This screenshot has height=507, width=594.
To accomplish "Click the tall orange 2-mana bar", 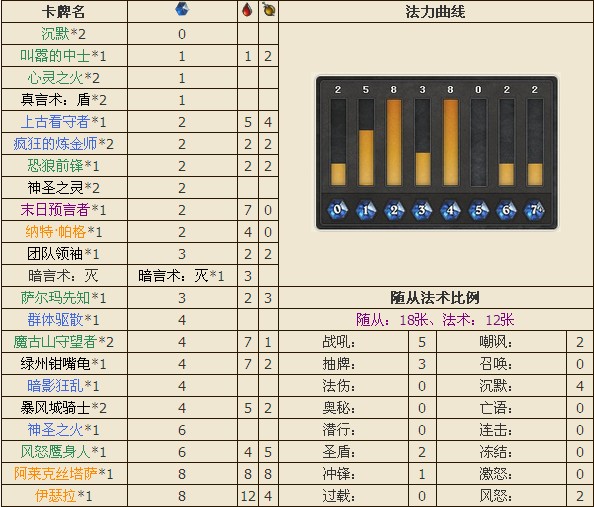I will (394, 142).
